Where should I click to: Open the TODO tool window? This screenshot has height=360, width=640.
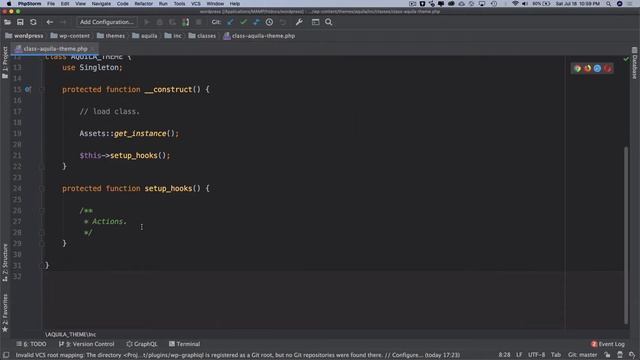pos(31,344)
